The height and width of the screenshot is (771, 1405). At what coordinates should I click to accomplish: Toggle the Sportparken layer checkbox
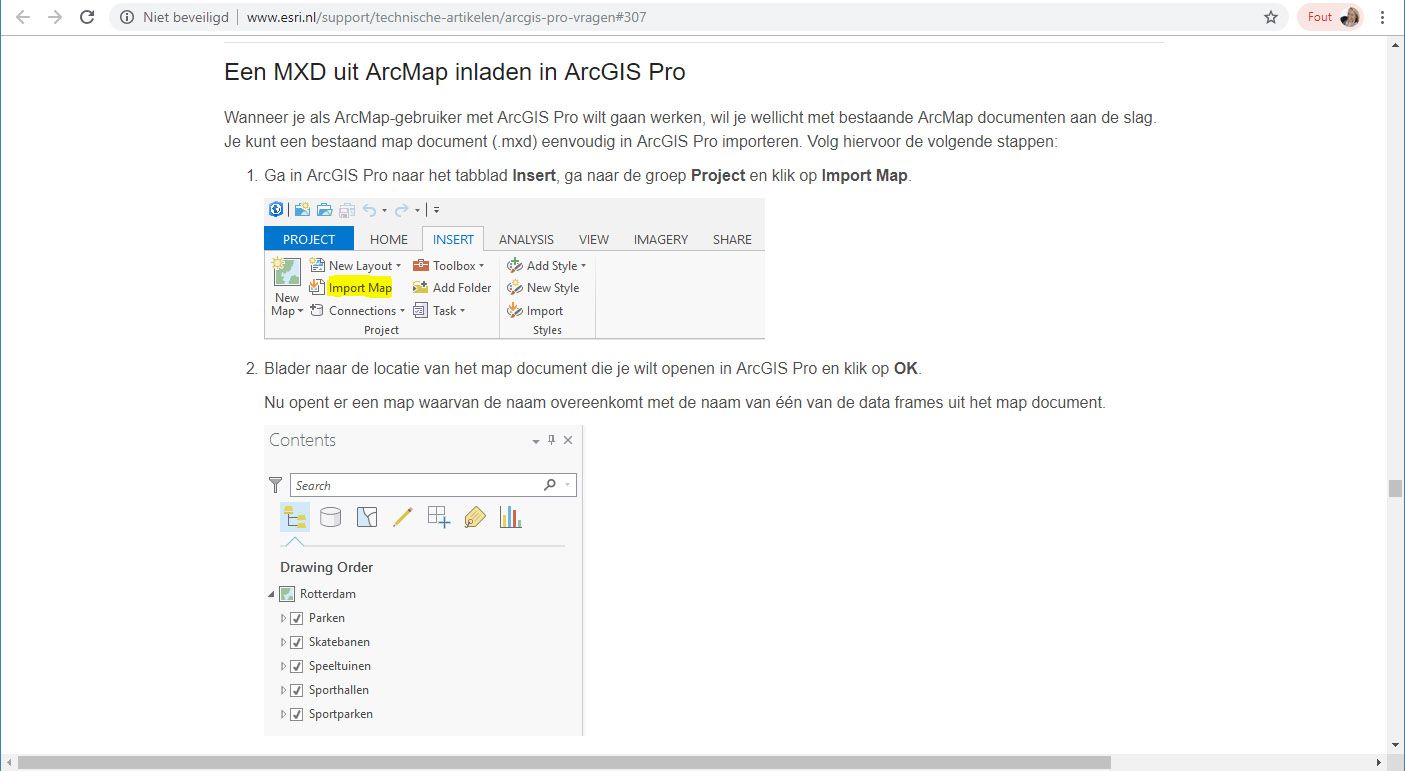[x=296, y=714]
